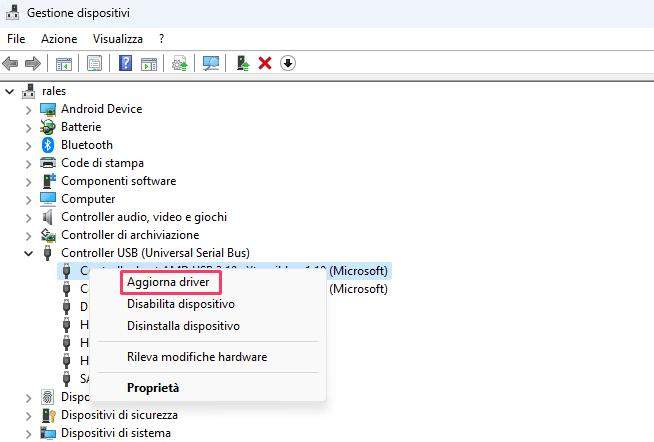Click Scan for hardware changes monitor icon
654x442 pixels.
211,63
